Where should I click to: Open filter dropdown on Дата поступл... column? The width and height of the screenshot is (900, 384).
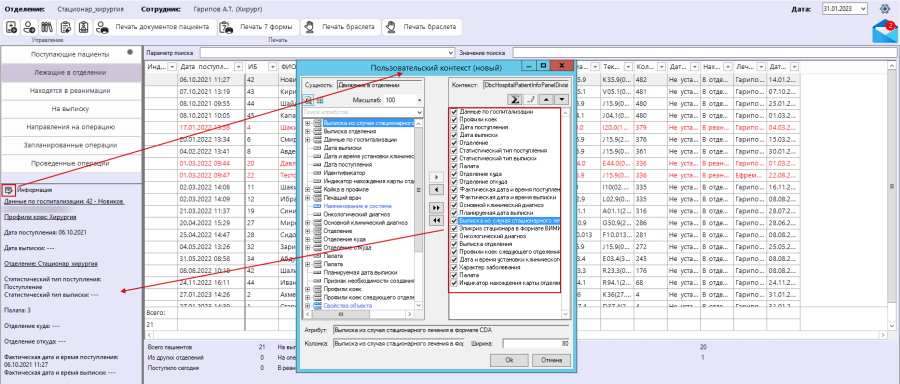(239, 67)
